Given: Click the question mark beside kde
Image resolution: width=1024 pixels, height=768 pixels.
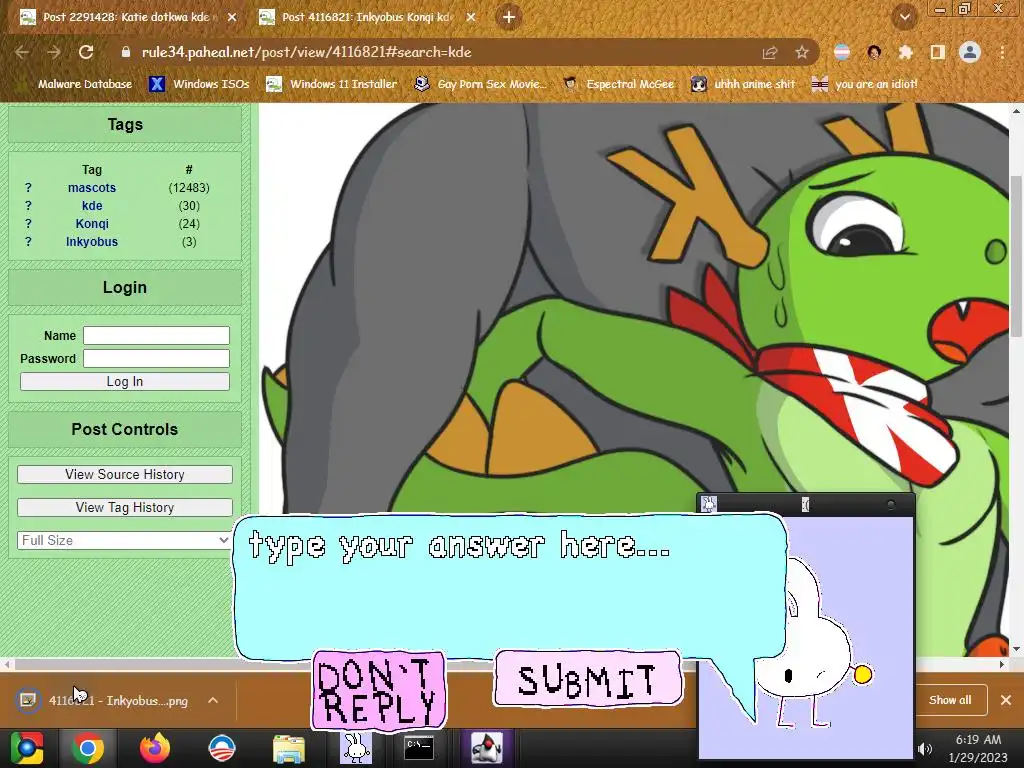Looking at the screenshot, I should [28, 206].
